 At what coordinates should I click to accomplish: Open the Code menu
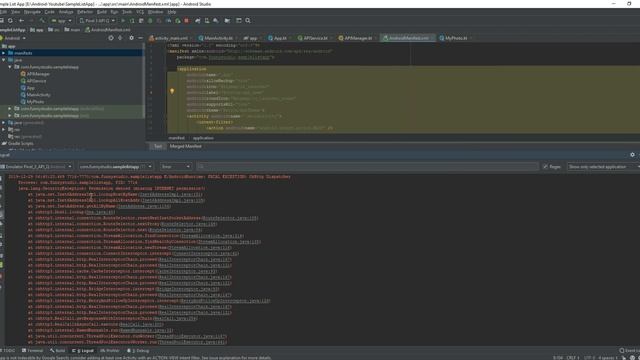tap(49, 12)
